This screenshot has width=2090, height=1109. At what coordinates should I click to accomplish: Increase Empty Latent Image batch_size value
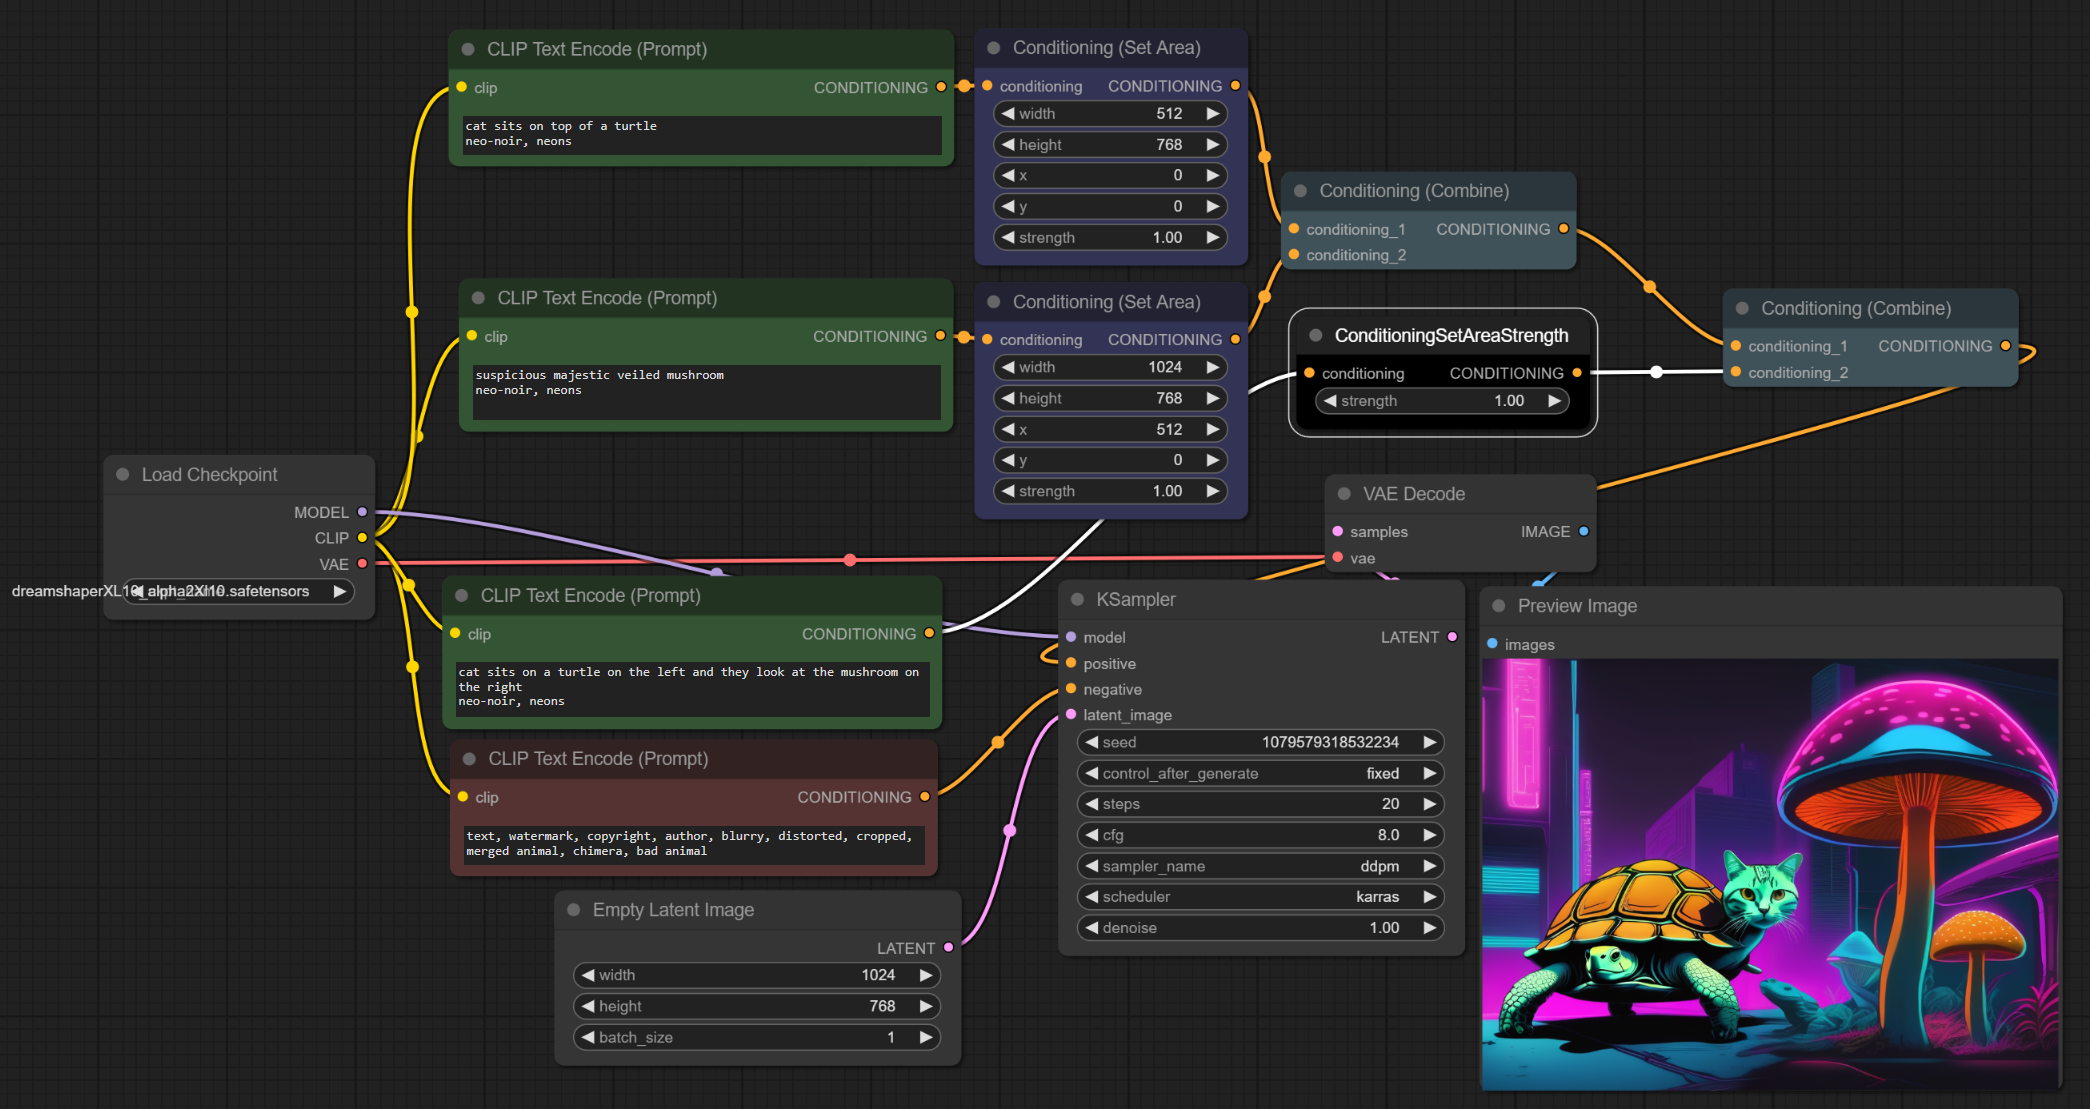click(926, 1037)
